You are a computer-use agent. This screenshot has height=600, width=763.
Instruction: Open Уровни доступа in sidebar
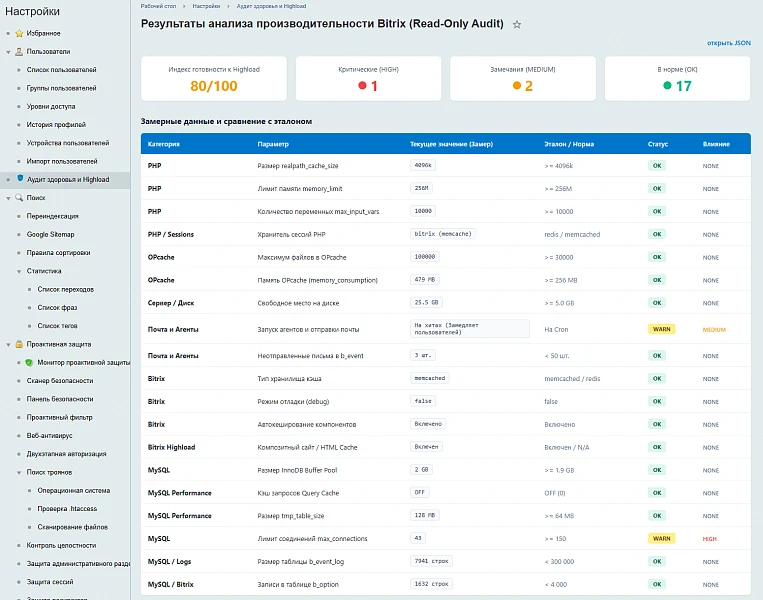[51, 106]
